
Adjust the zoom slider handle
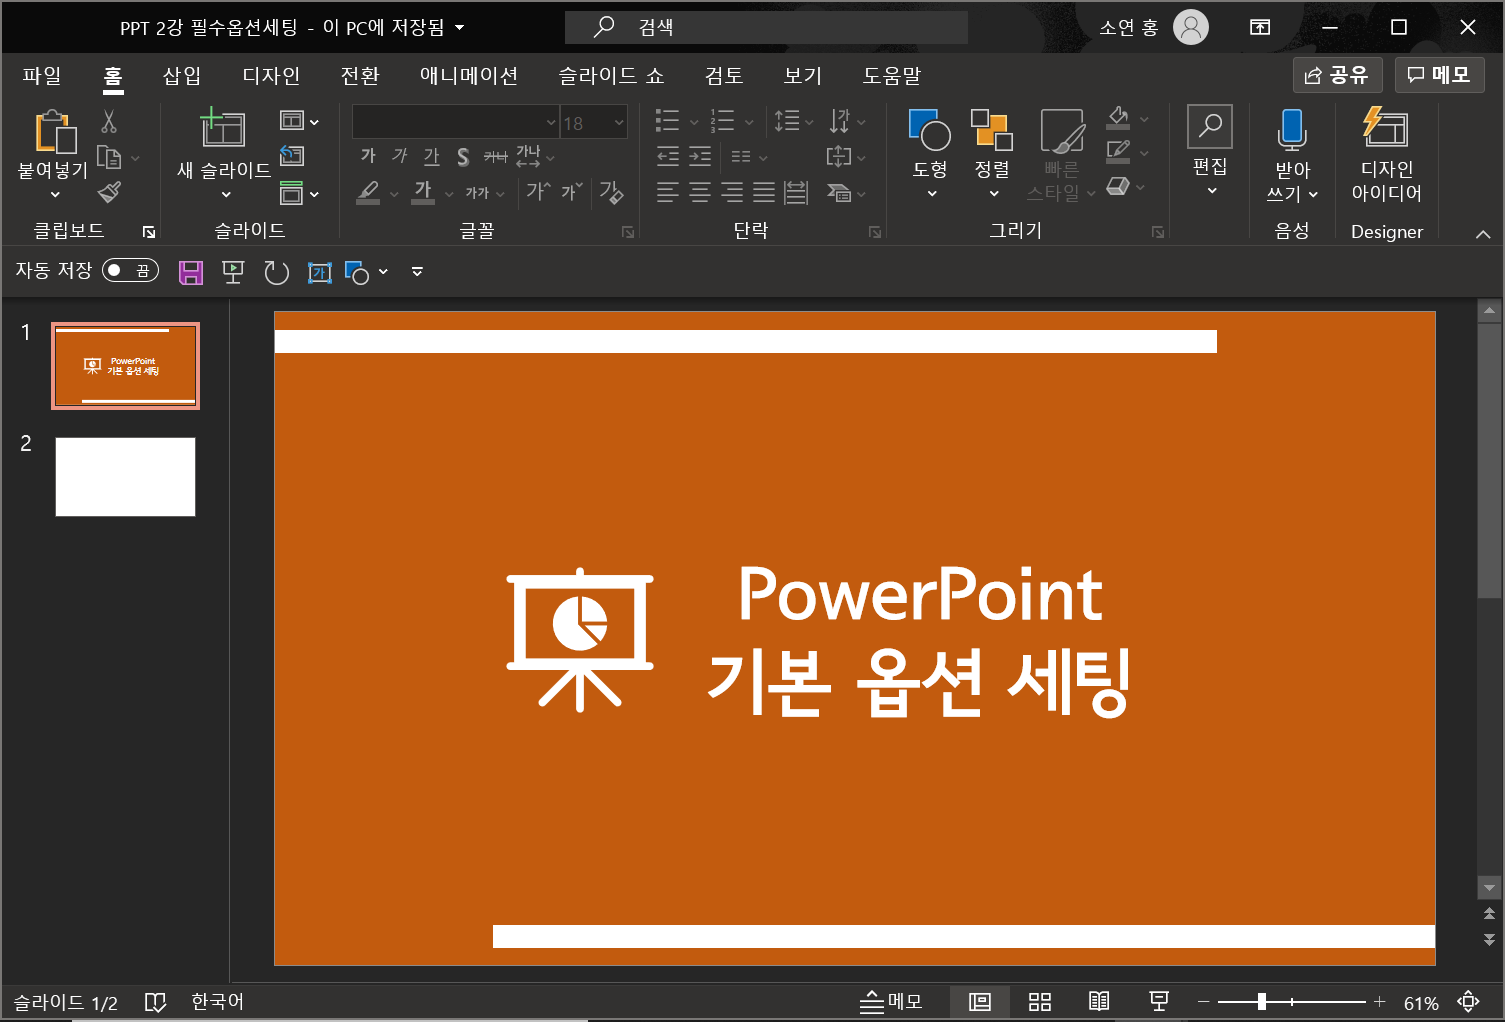click(x=1262, y=1001)
